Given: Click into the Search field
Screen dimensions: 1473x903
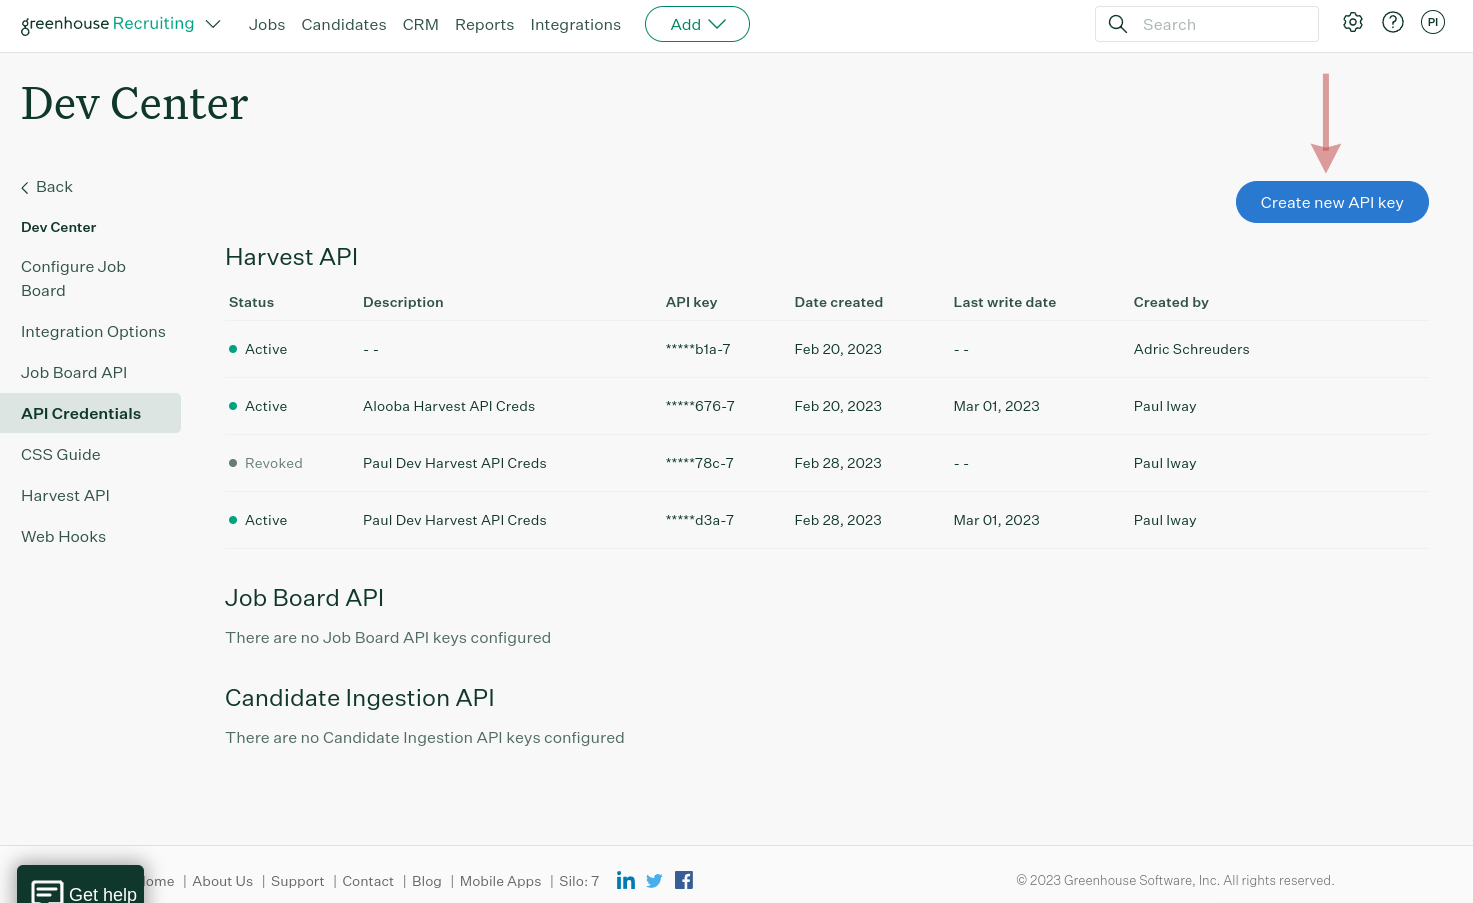Looking at the screenshot, I should point(1207,24).
